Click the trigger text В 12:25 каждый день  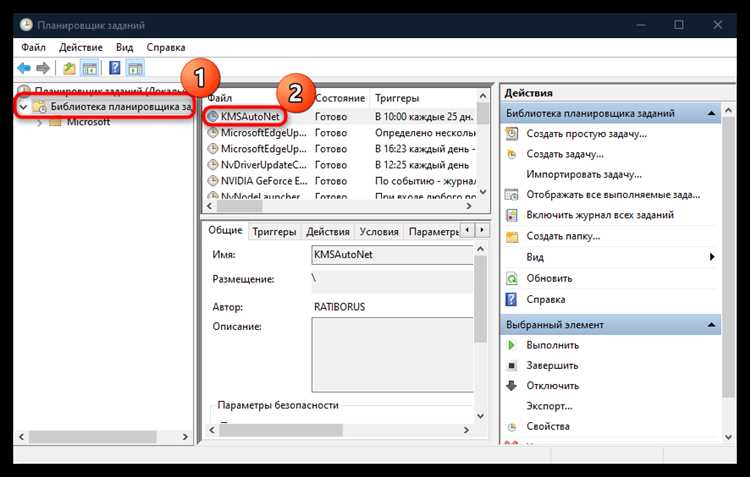pos(422,165)
